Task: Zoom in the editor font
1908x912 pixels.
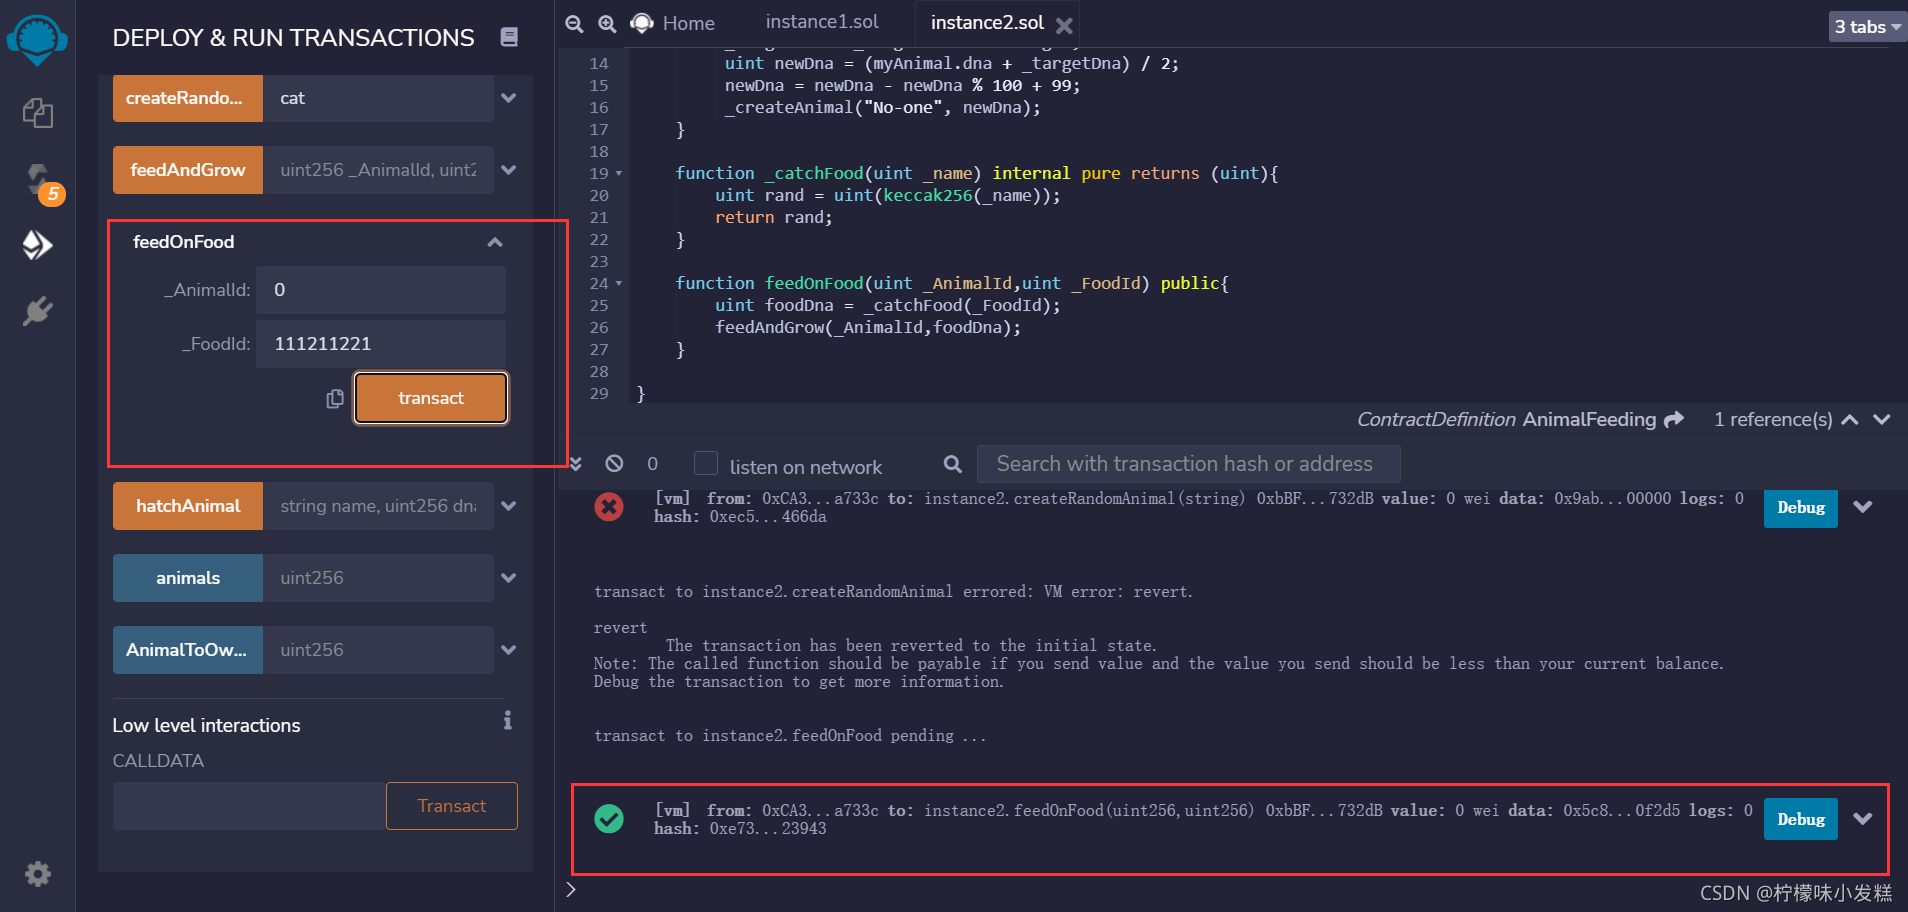Action: tap(607, 23)
